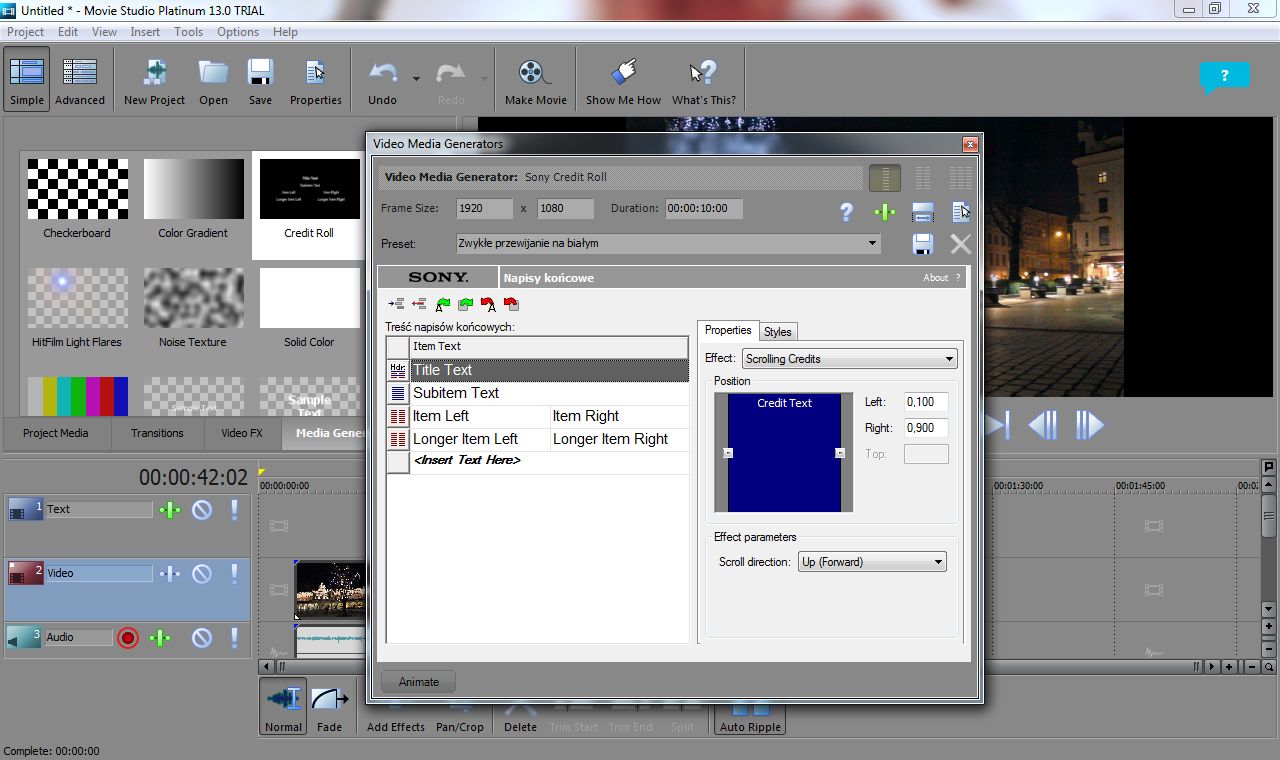The width and height of the screenshot is (1280, 760).
Task: Switch to Advanced editing mode
Action: [x=80, y=80]
